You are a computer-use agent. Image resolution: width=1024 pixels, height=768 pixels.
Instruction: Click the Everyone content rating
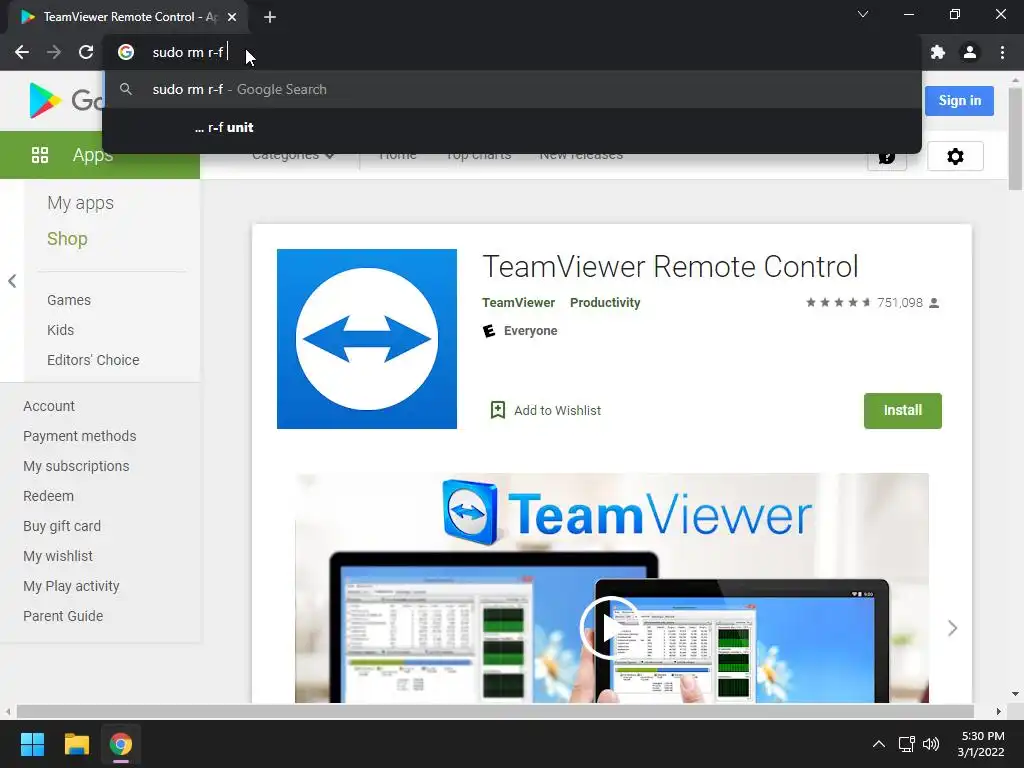(x=530, y=330)
